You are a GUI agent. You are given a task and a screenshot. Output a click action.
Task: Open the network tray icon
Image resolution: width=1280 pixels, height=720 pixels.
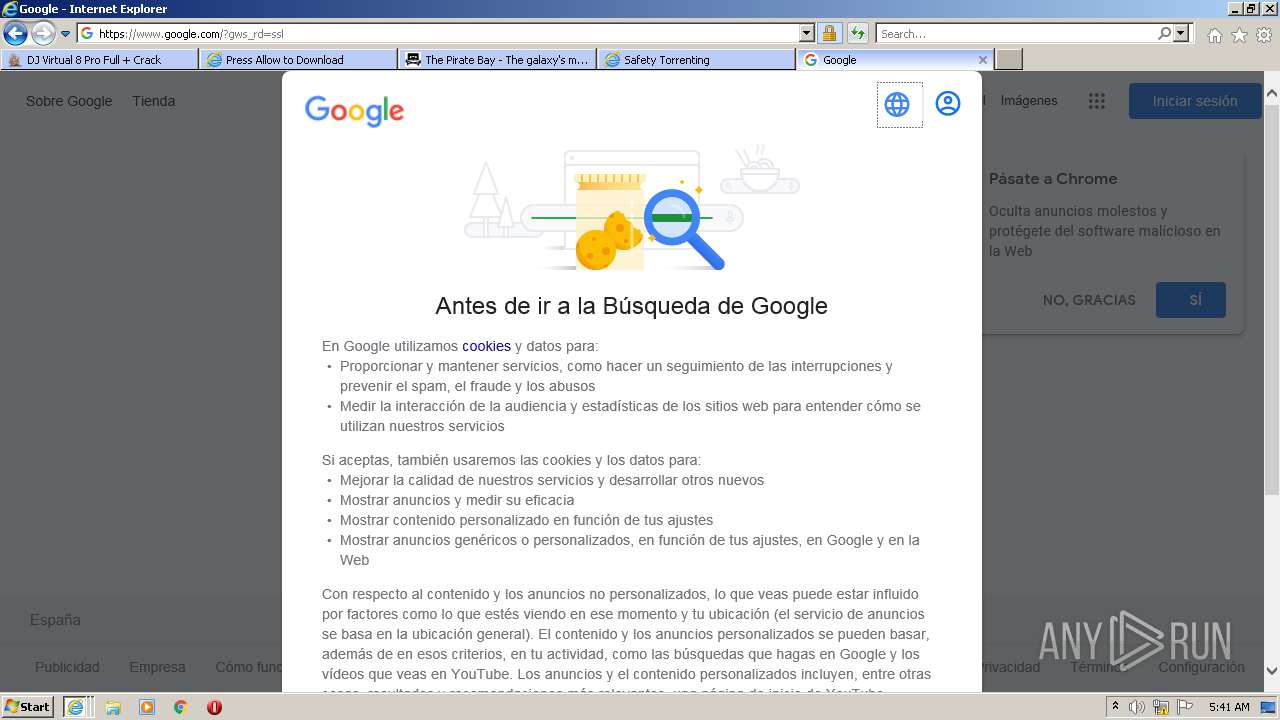[1160, 707]
